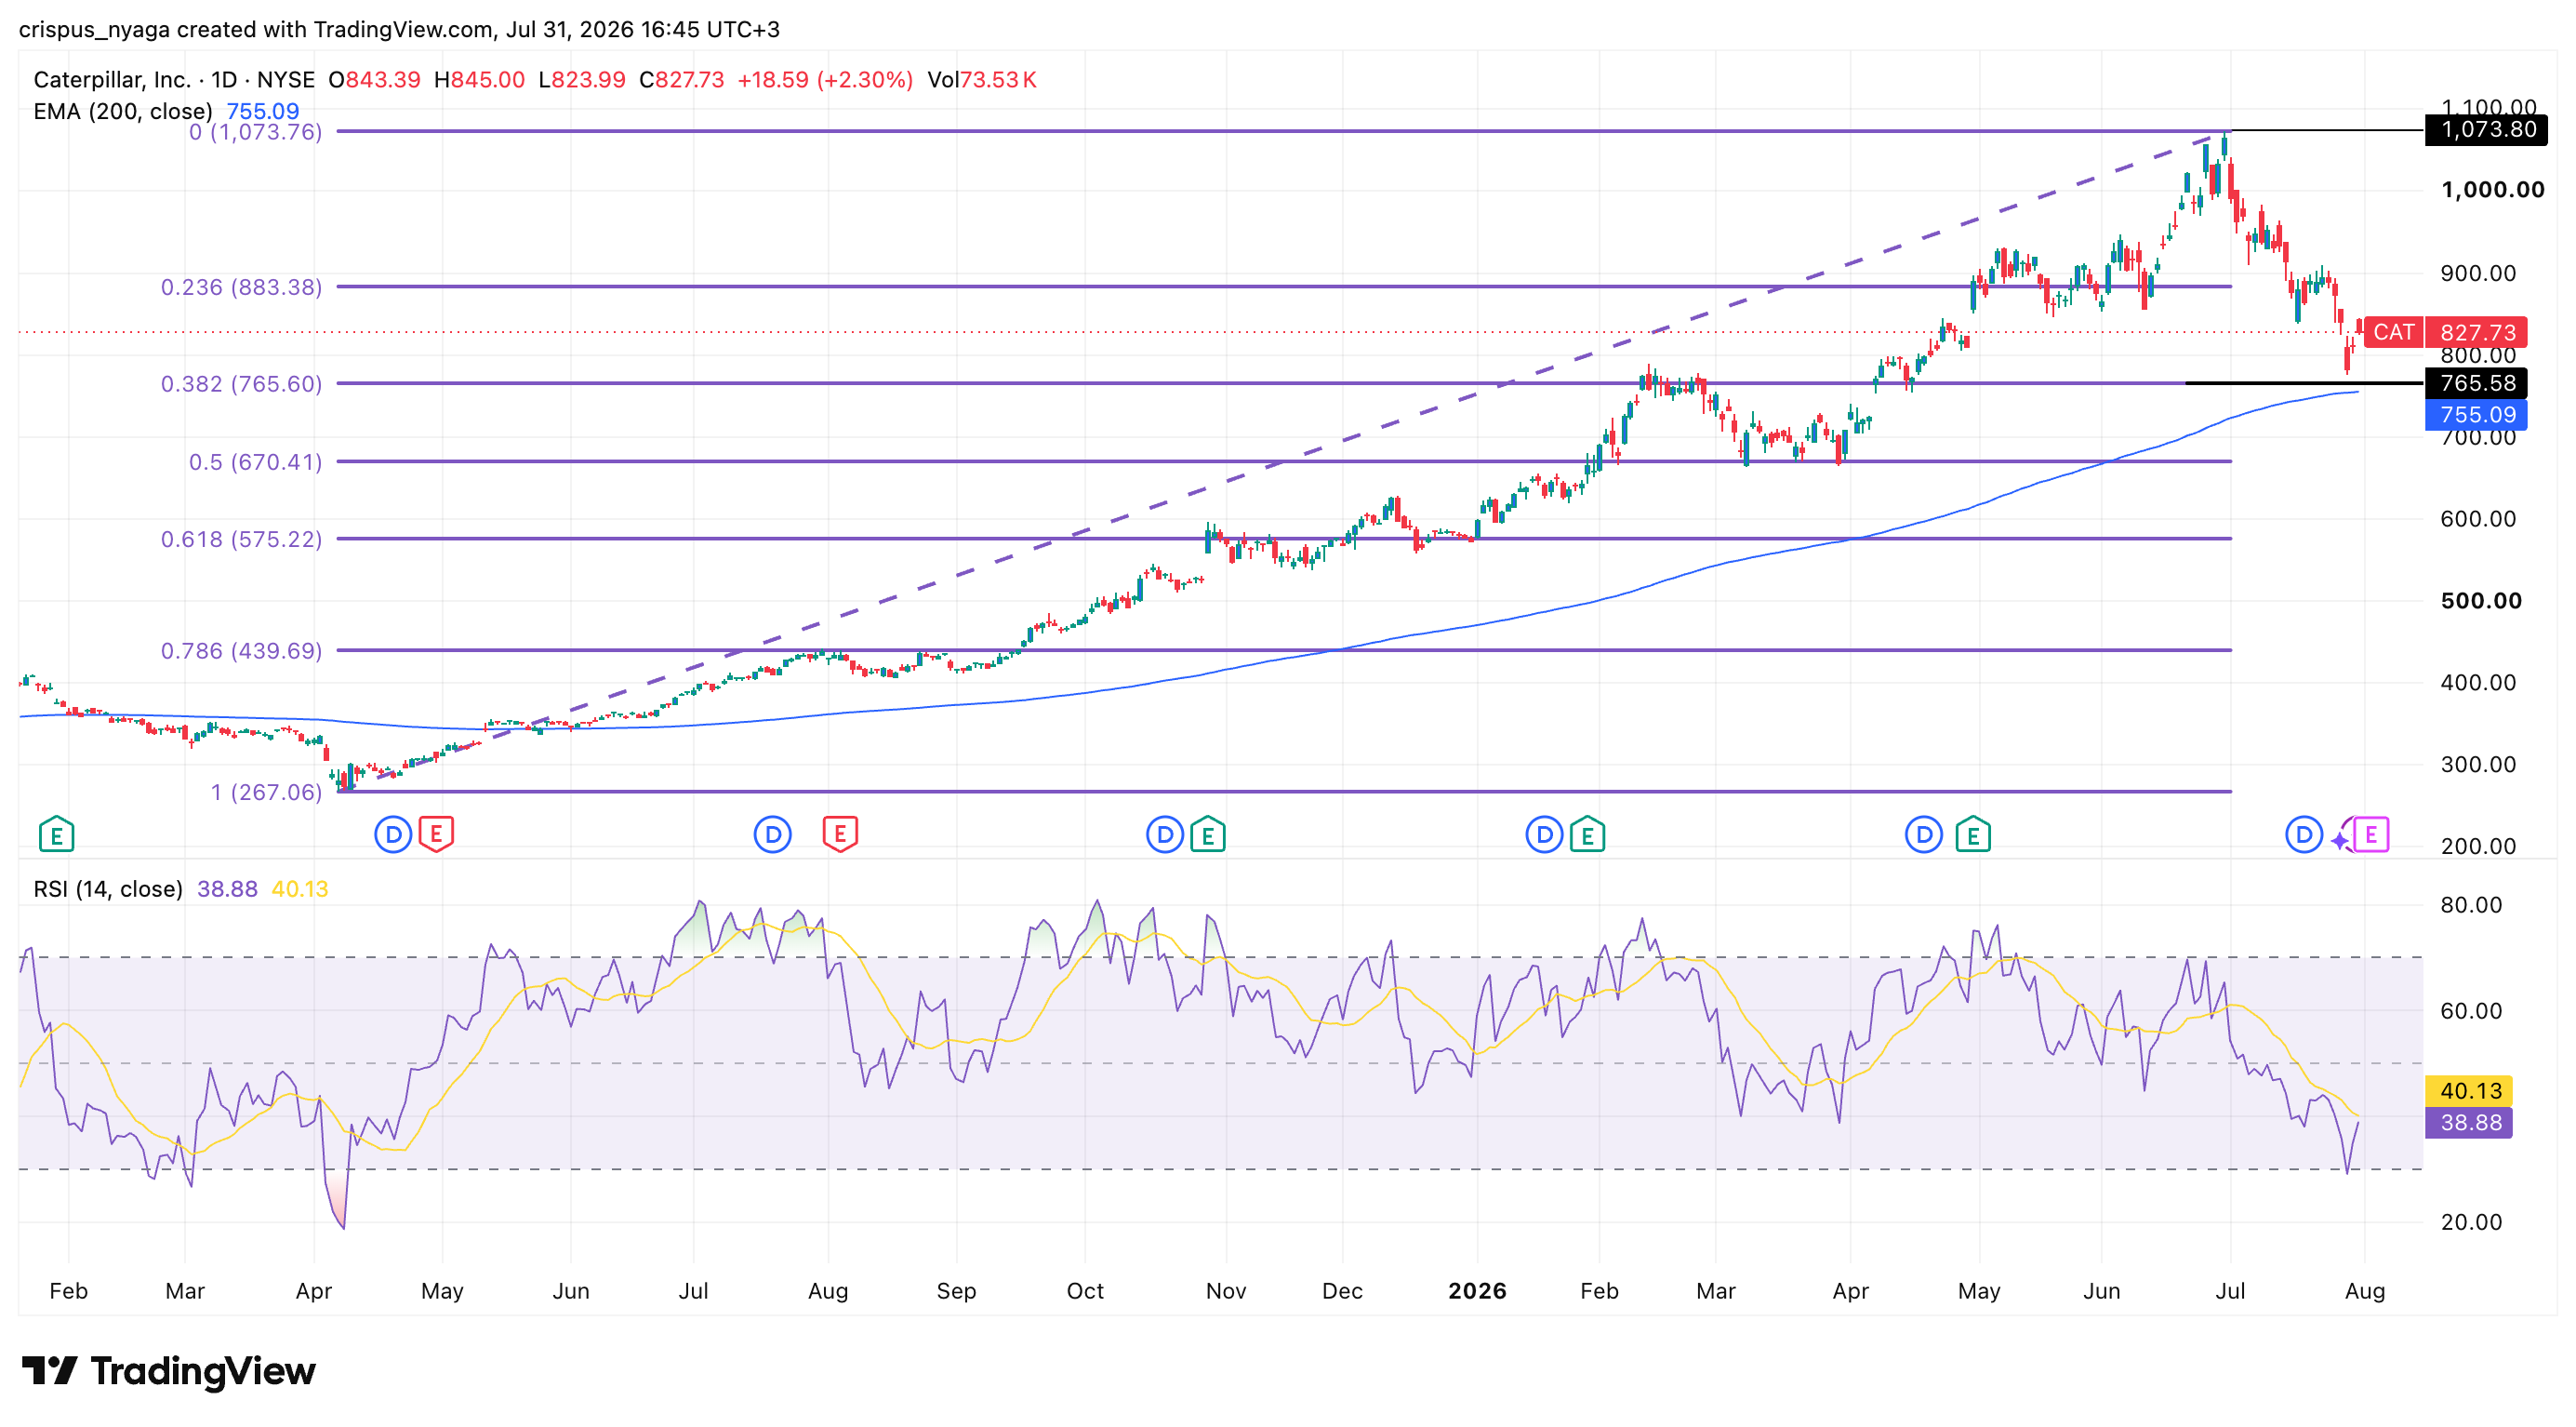Select the Fibonacci 0.382 (765.60) label
2576x1427 pixels.
(241, 384)
